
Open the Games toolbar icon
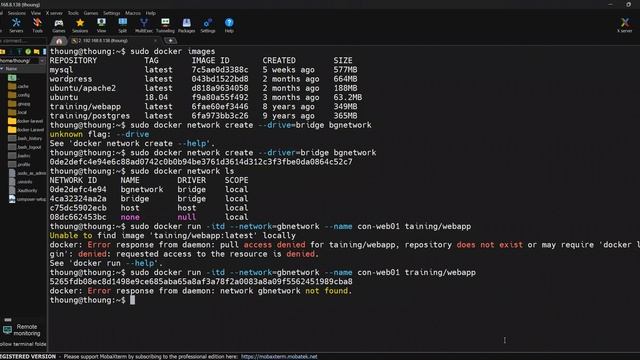click(59, 25)
